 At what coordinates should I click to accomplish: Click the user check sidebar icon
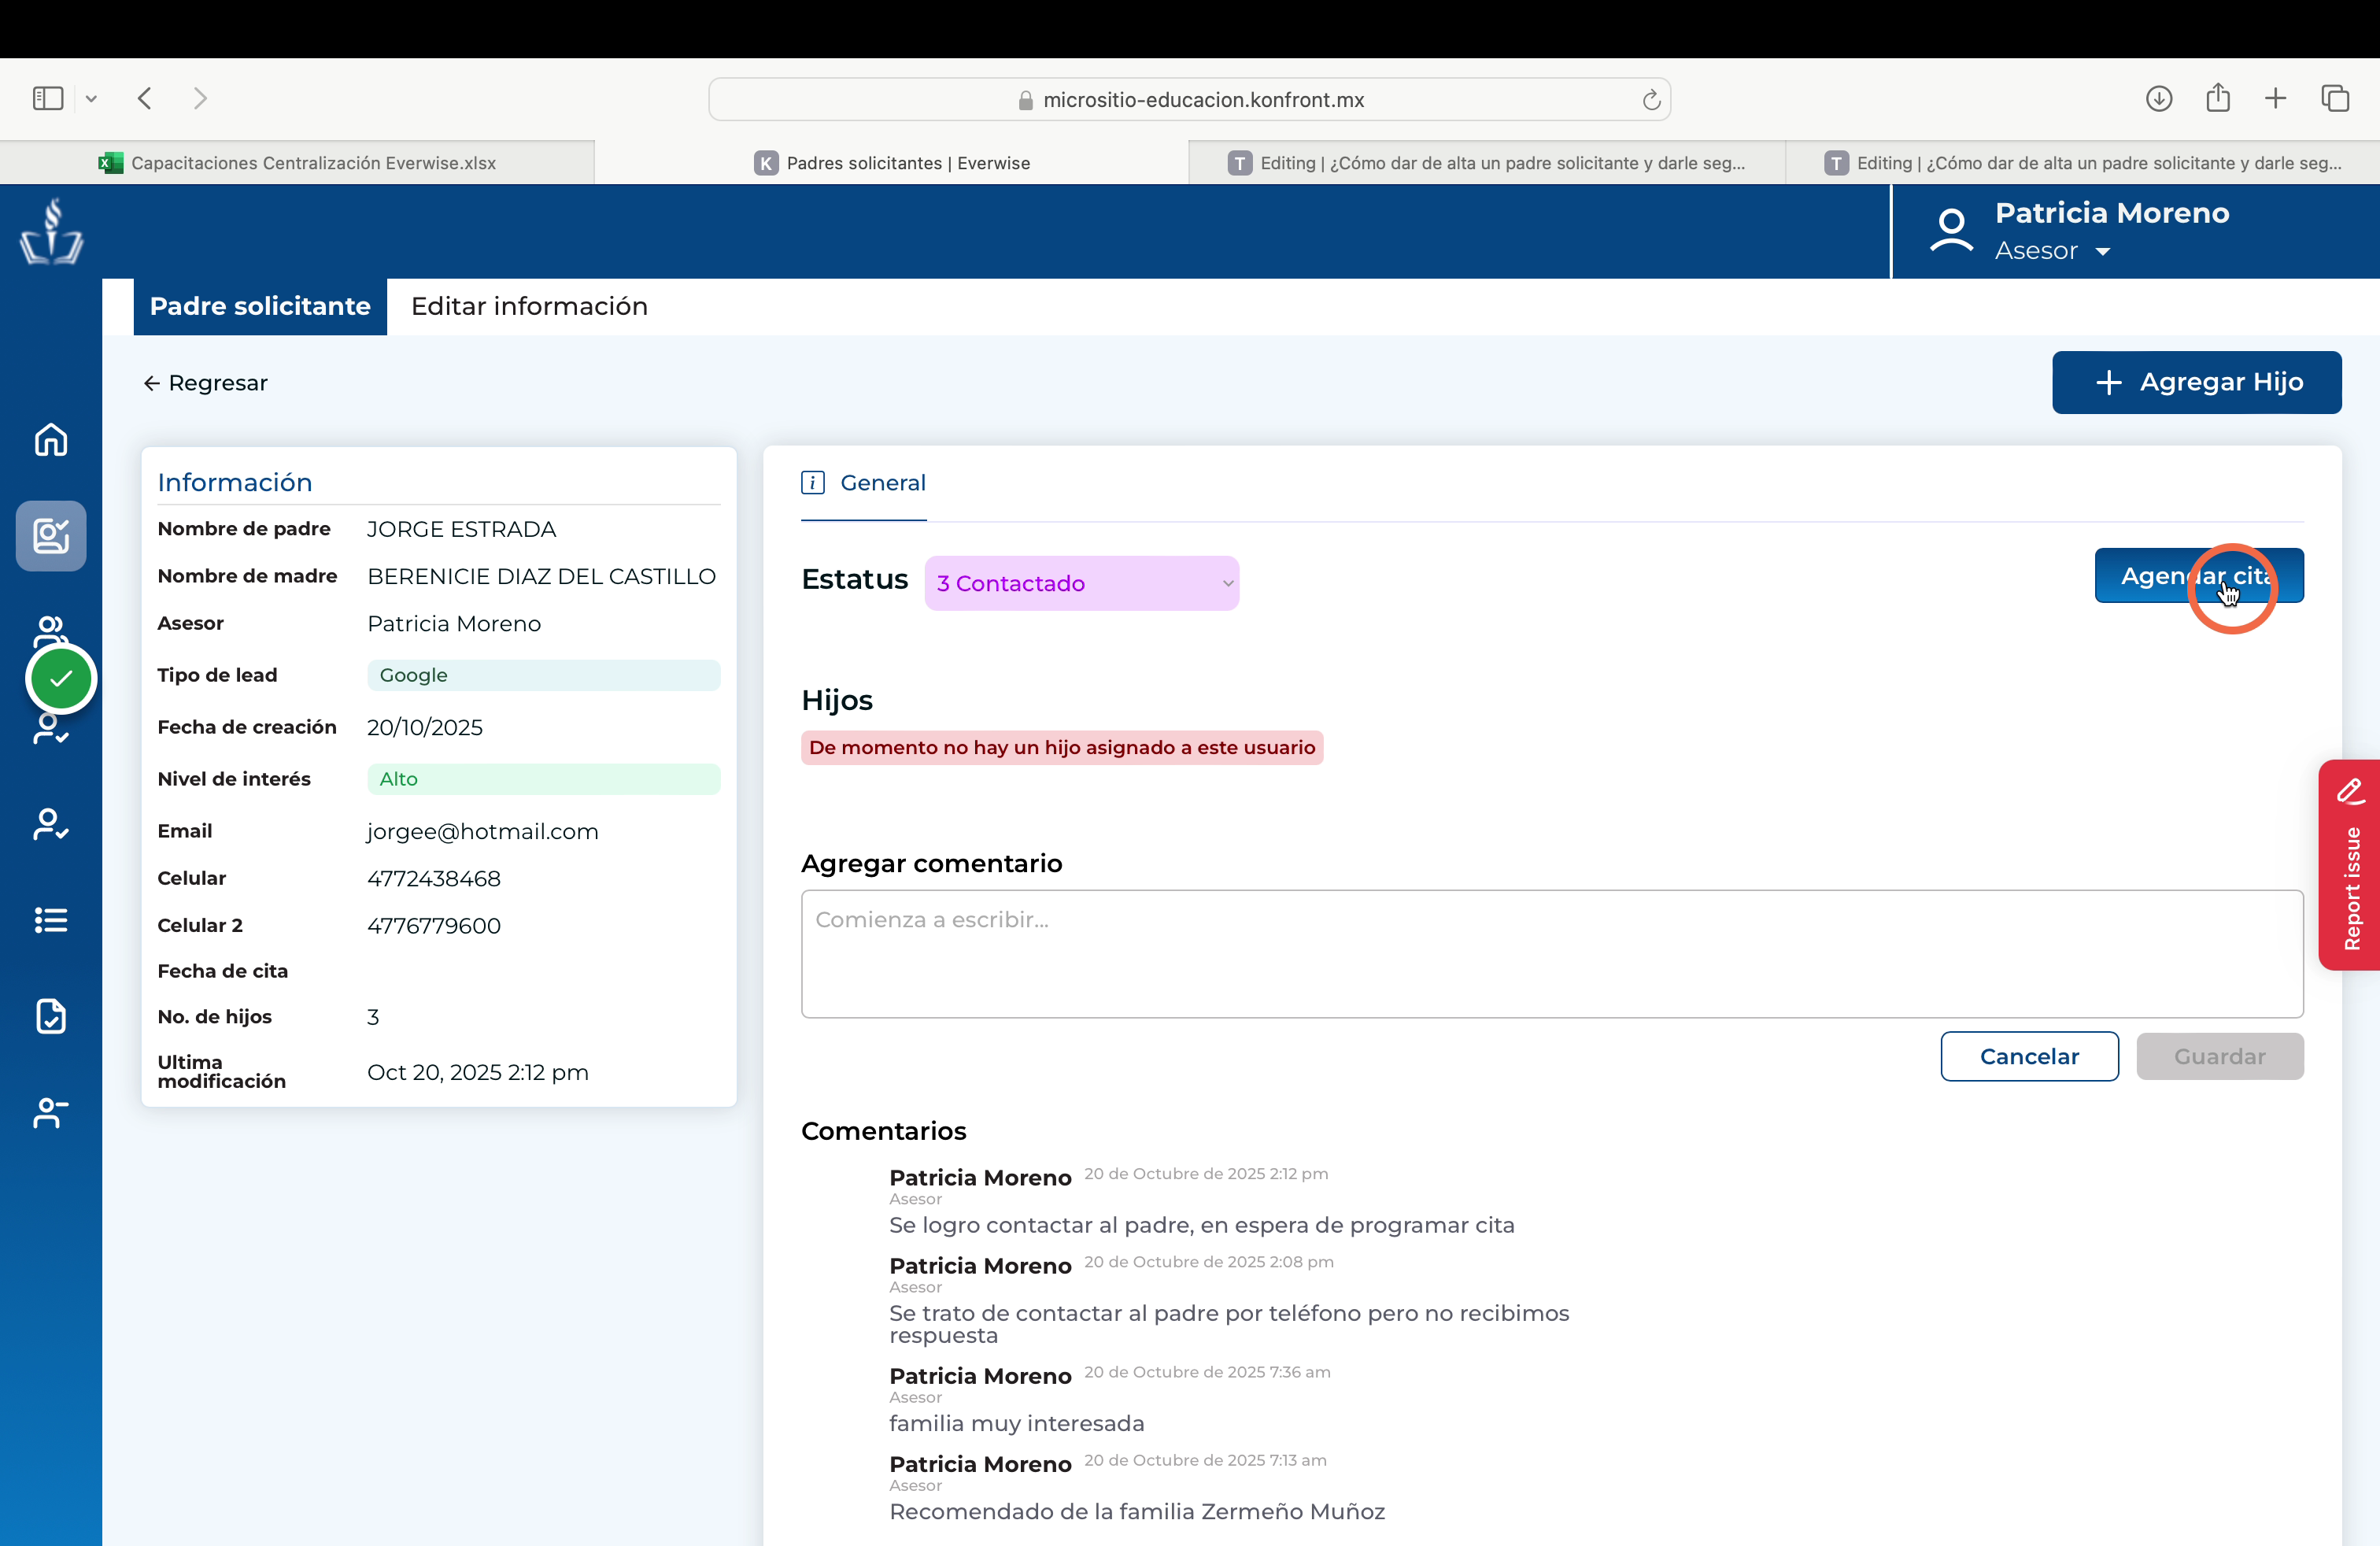pyautogui.click(x=51, y=824)
